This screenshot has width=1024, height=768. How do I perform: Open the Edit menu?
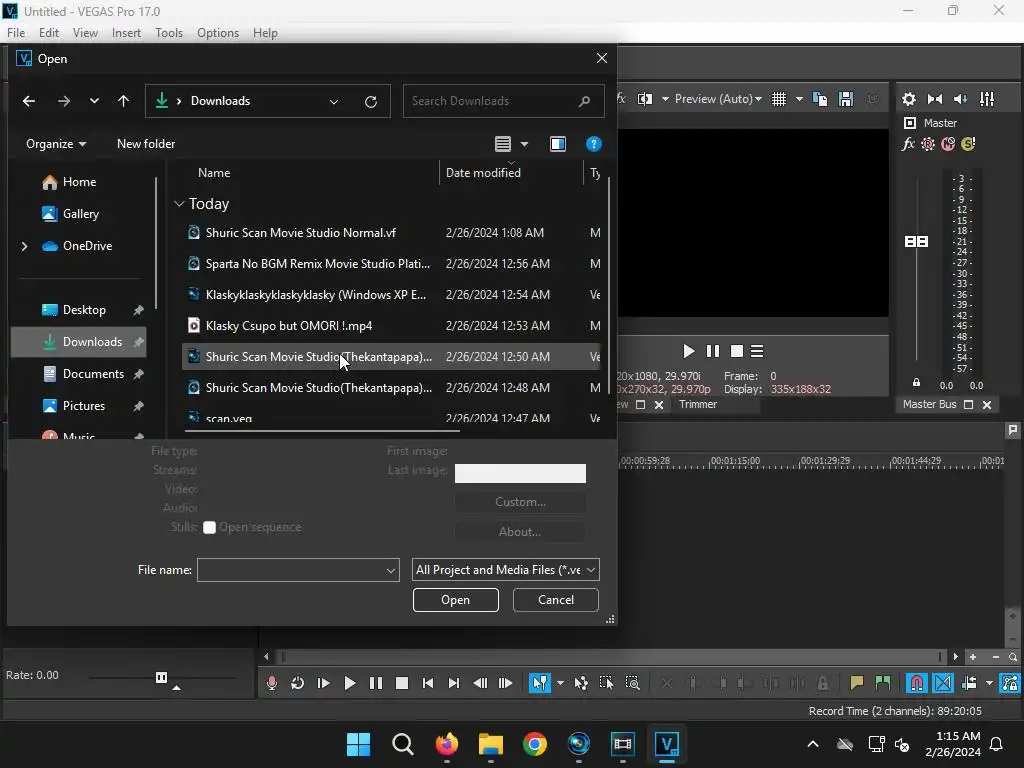coord(48,33)
